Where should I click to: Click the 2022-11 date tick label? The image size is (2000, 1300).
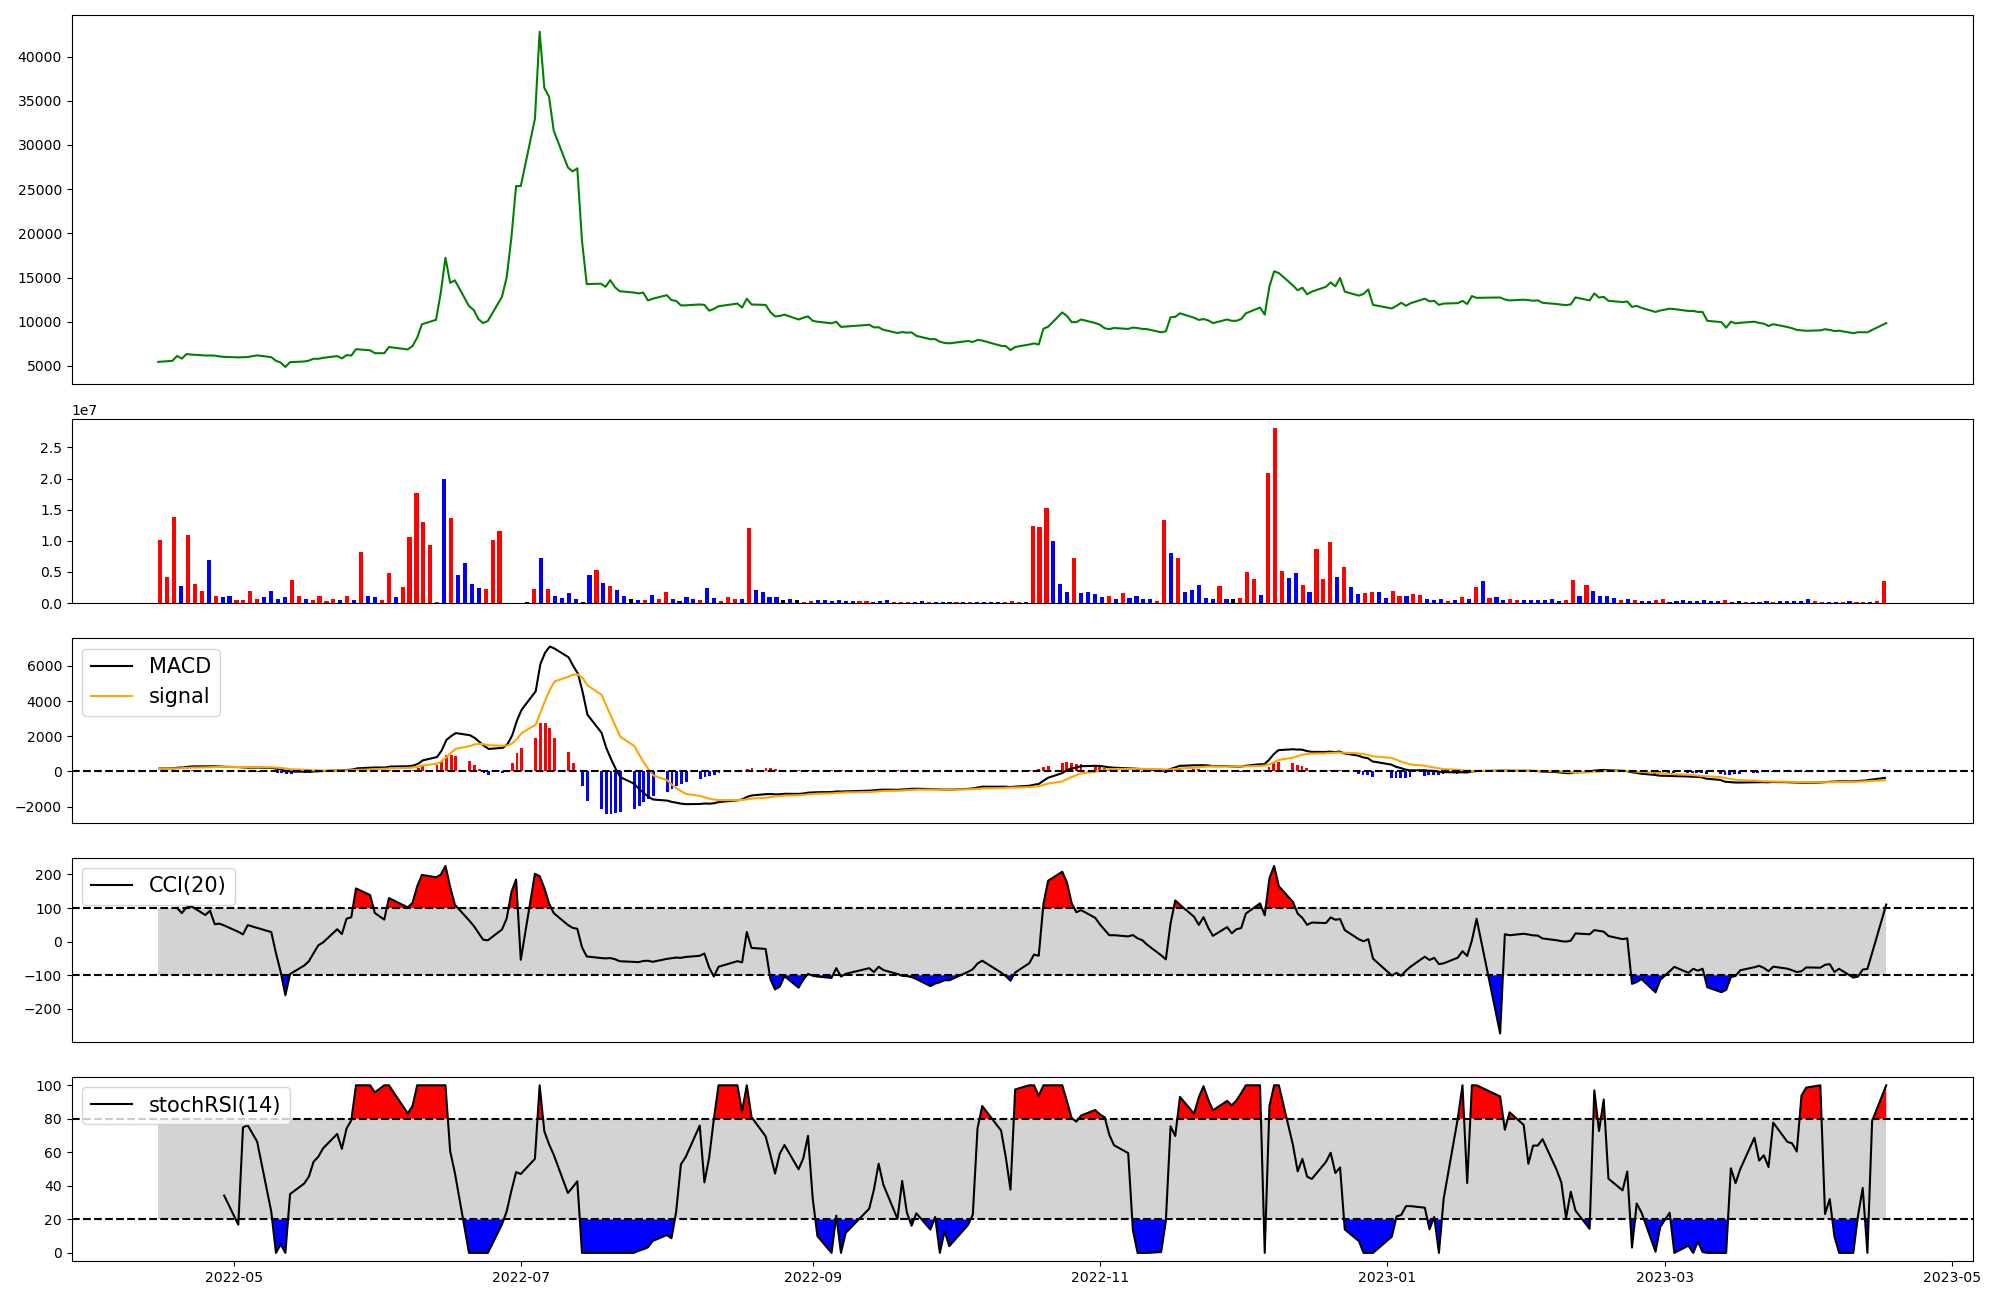1101,1277
